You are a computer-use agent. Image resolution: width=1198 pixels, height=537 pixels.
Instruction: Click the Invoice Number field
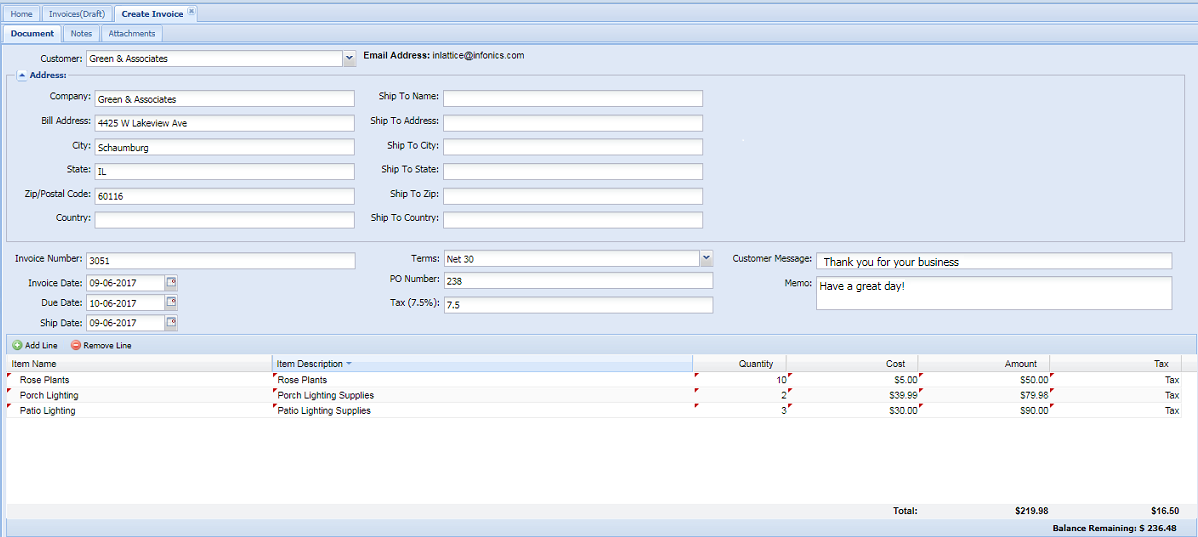click(220, 261)
